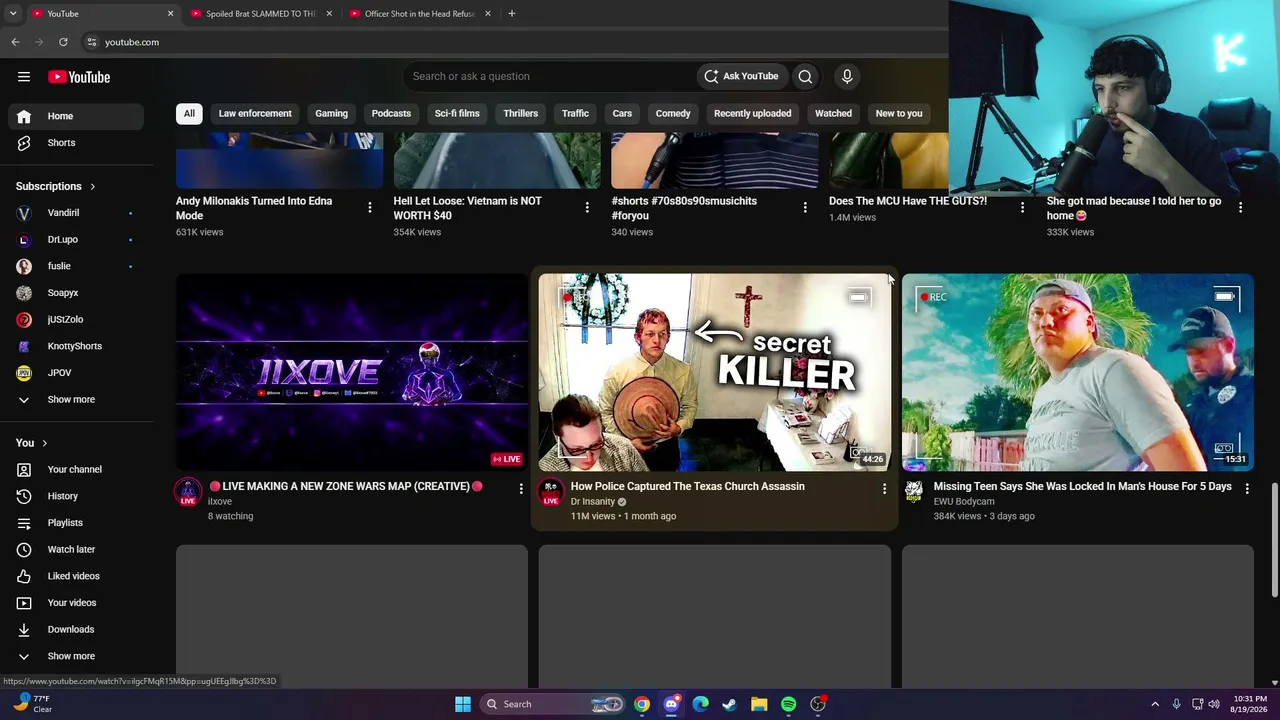
Task: Open Ask YouTube
Action: tap(741, 76)
